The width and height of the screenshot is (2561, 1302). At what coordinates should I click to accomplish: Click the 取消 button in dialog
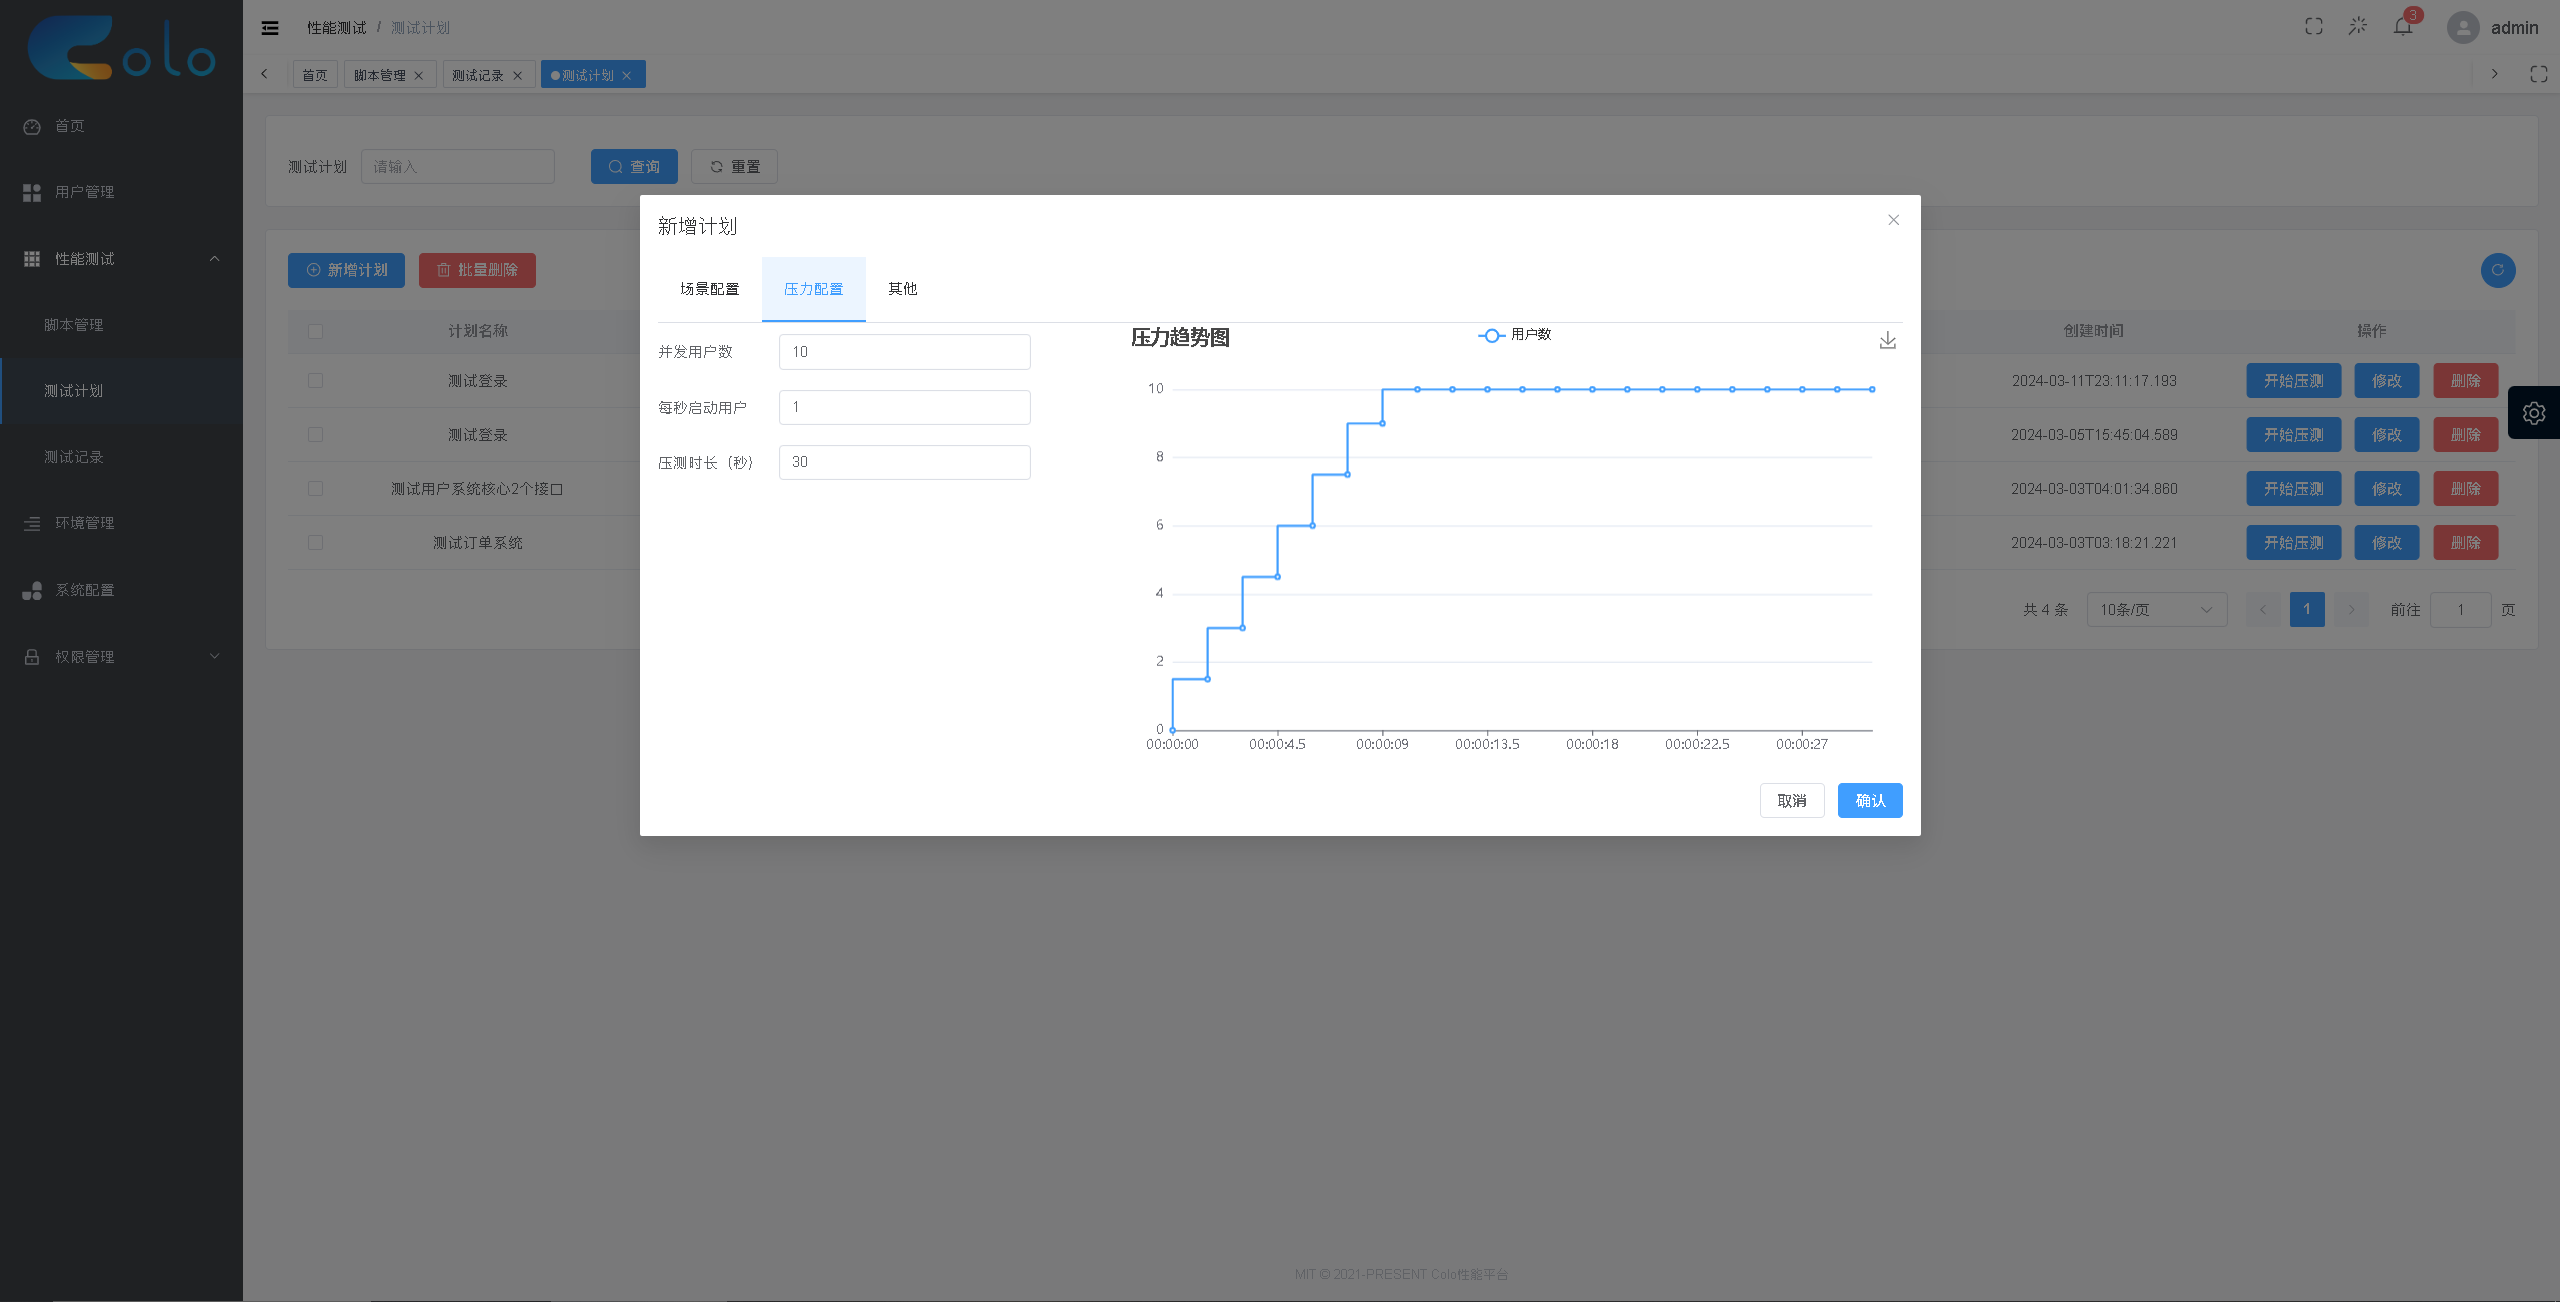(1792, 801)
